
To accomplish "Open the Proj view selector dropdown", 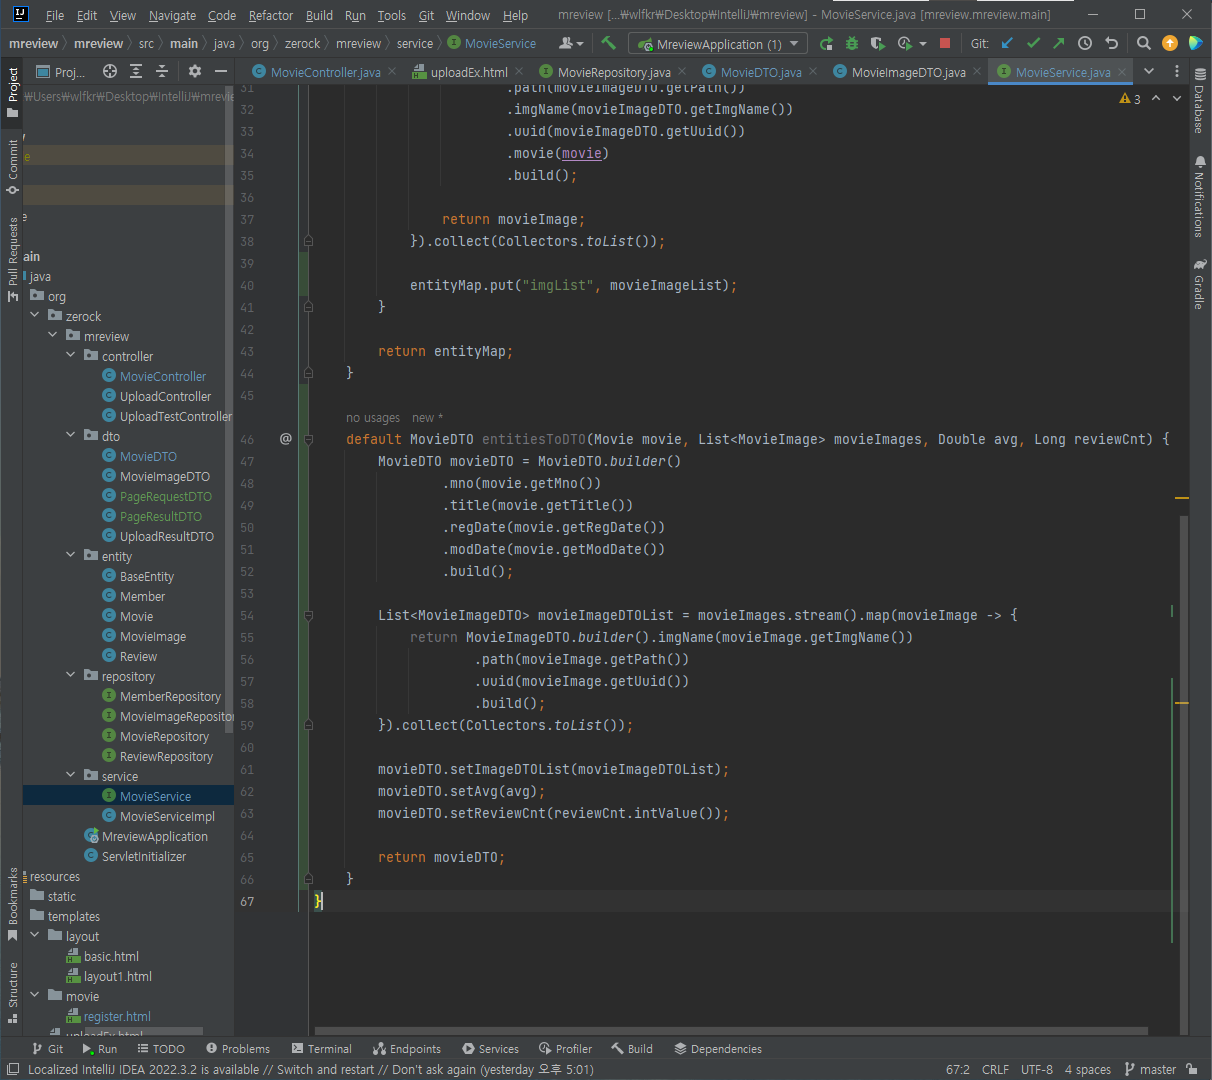I will tap(60, 71).
